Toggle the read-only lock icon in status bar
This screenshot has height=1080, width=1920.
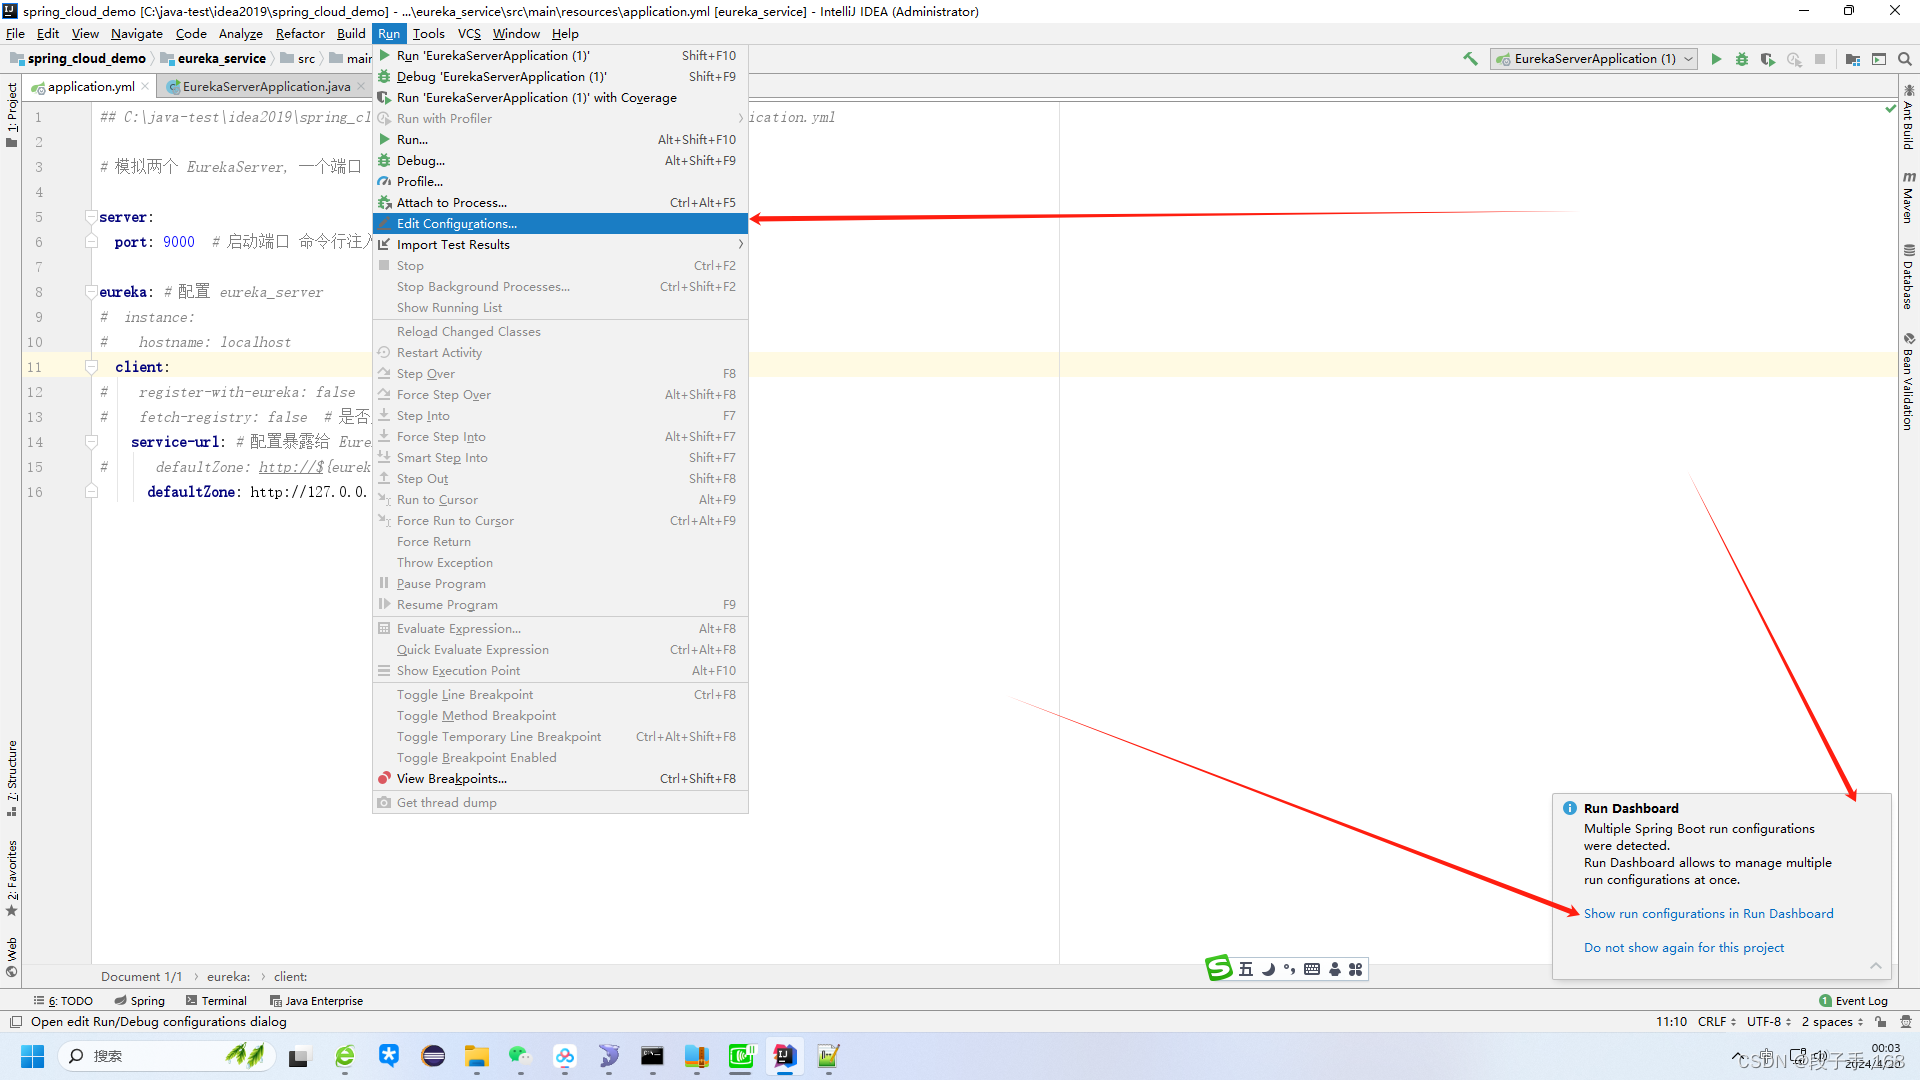(x=1880, y=1021)
